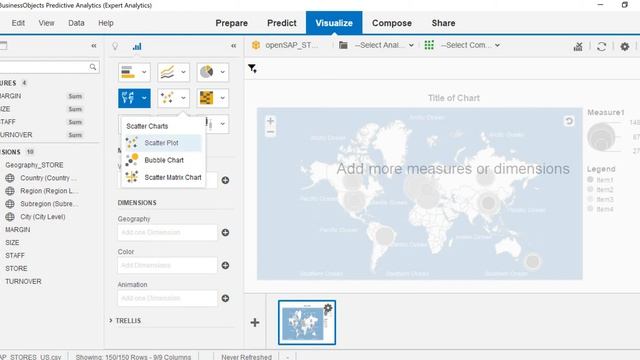
Task: Select the TURNOVER dimension in list
Action: pyautogui.click(x=23, y=282)
